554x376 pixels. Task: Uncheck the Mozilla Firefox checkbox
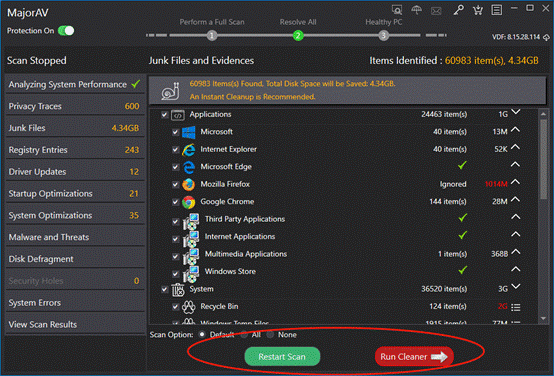coord(175,184)
